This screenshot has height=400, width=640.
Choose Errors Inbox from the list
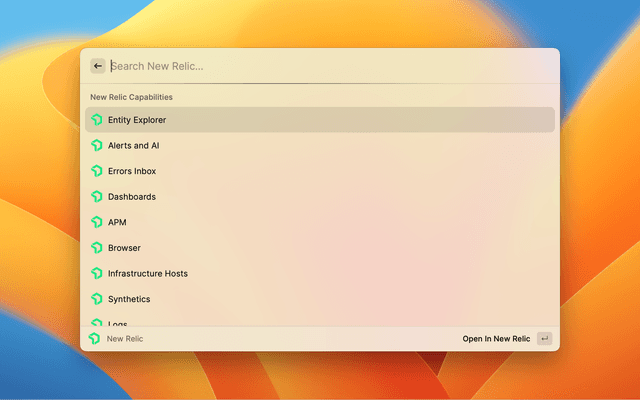[132, 171]
